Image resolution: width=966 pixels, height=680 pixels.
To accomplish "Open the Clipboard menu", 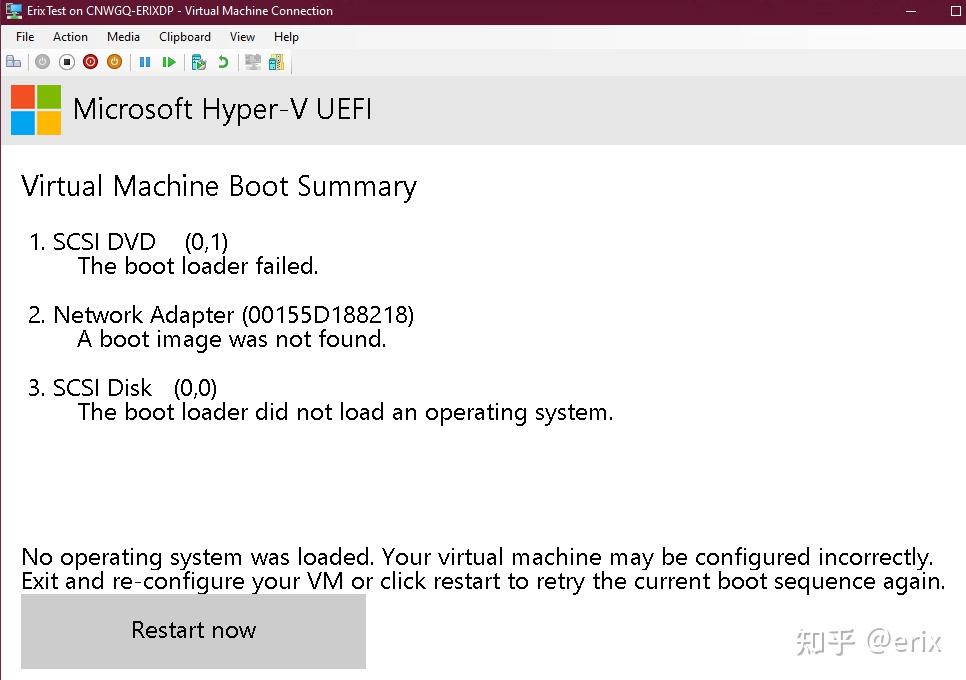I will point(185,37).
